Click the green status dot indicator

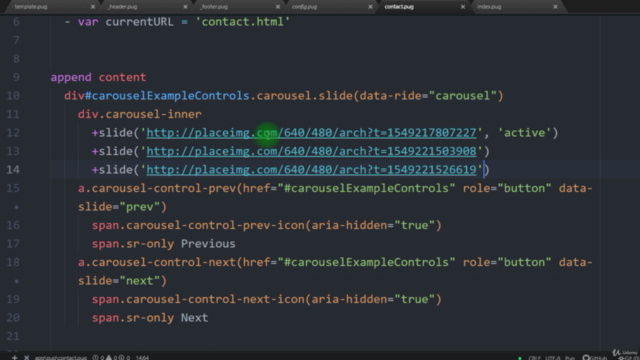(x=520, y=358)
